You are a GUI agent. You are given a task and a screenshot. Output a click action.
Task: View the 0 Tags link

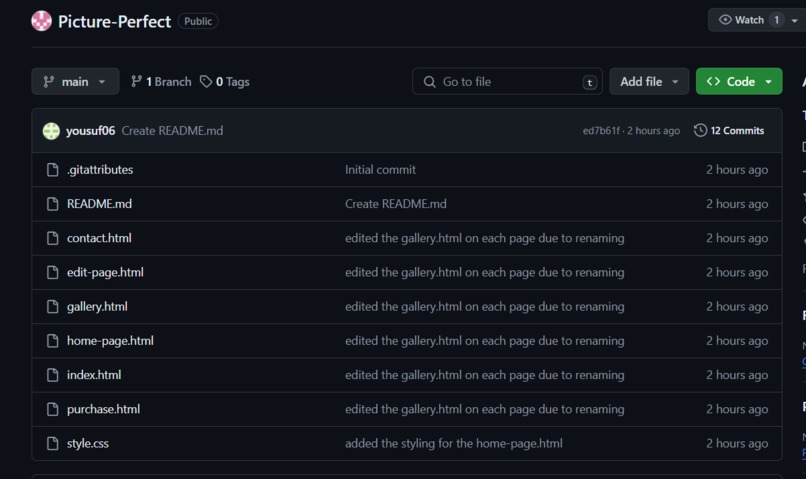pos(225,82)
